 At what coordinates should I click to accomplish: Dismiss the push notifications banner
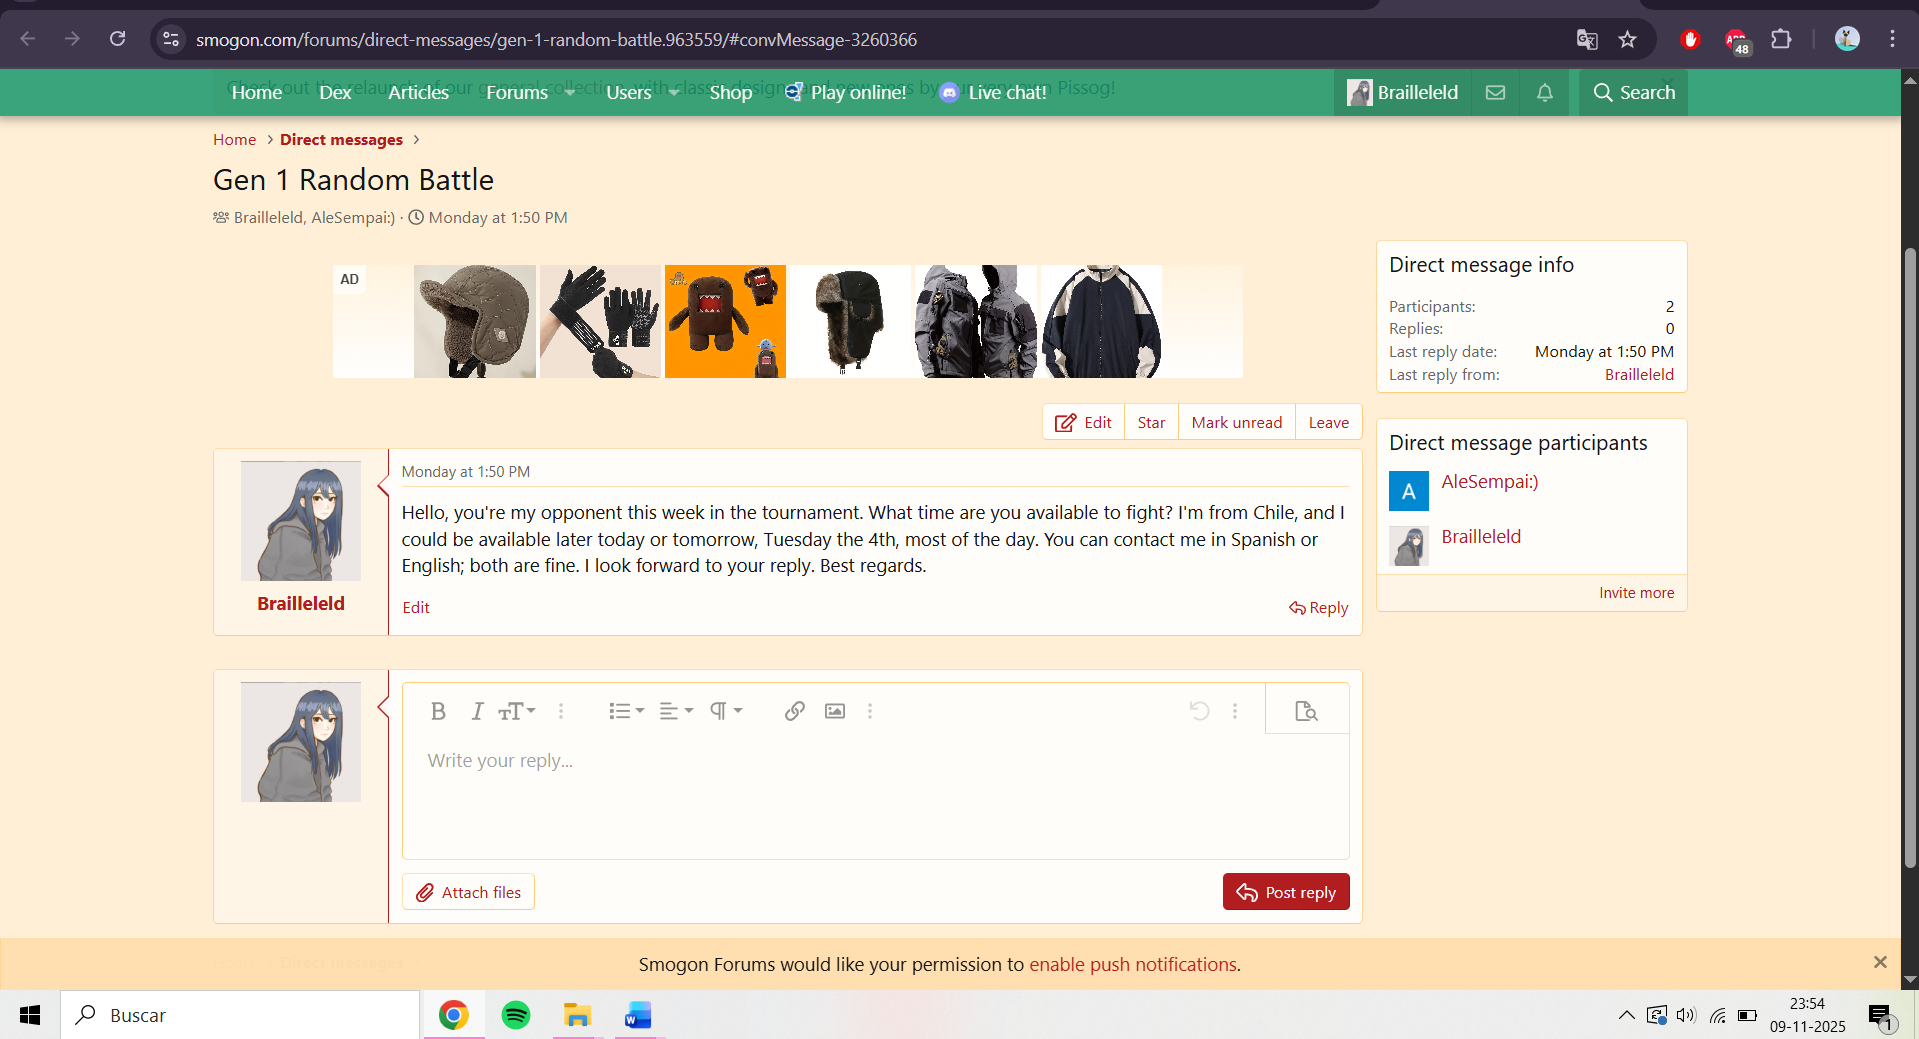tap(1880, 962)
